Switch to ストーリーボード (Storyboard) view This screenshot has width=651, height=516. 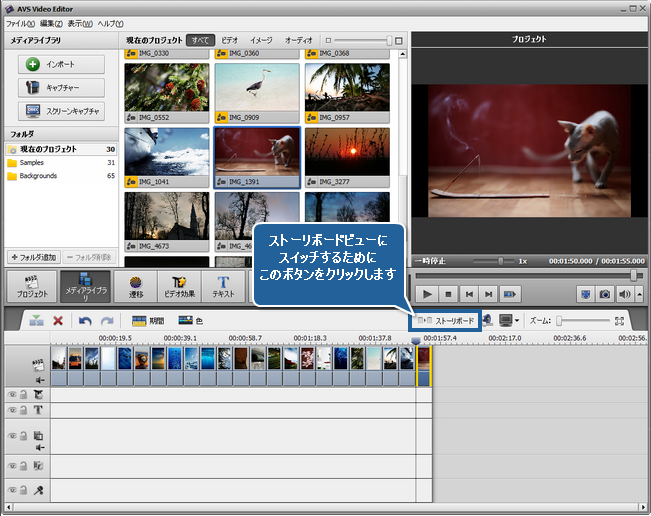[446, 321]
